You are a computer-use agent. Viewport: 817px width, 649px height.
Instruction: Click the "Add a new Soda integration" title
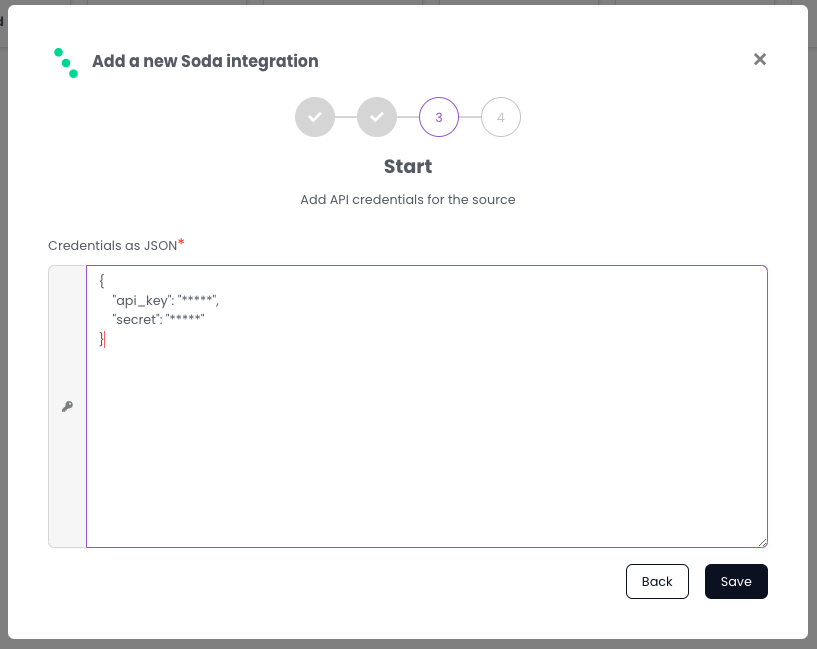(205, 61)
